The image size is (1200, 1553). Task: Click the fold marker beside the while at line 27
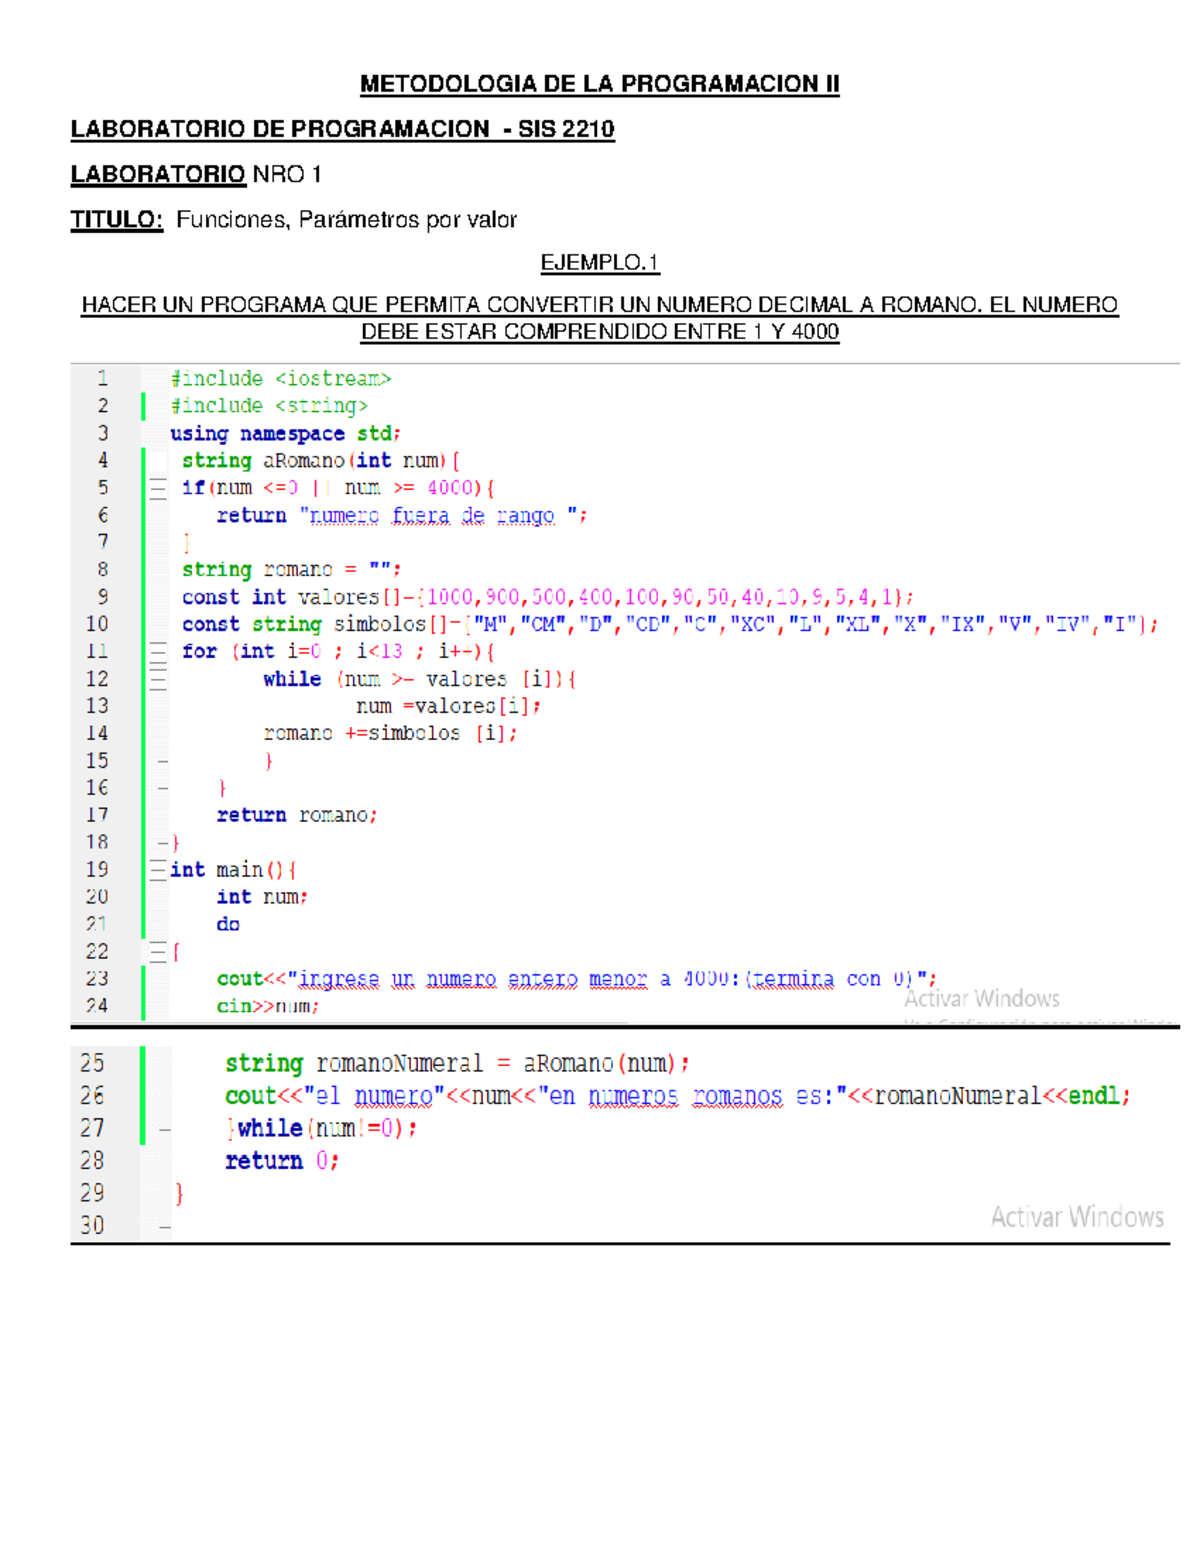click(x=164, y=1129)
